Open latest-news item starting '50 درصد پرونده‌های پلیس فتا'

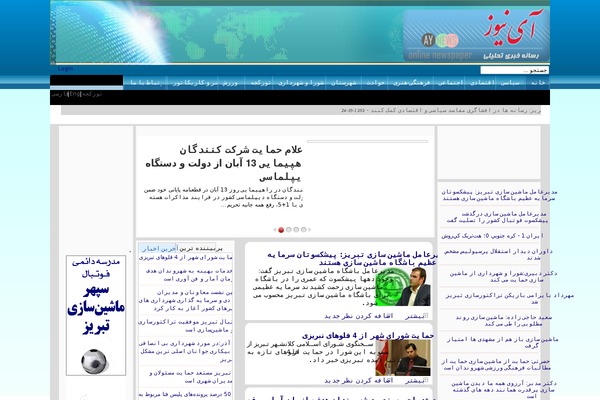click(185, 394)
